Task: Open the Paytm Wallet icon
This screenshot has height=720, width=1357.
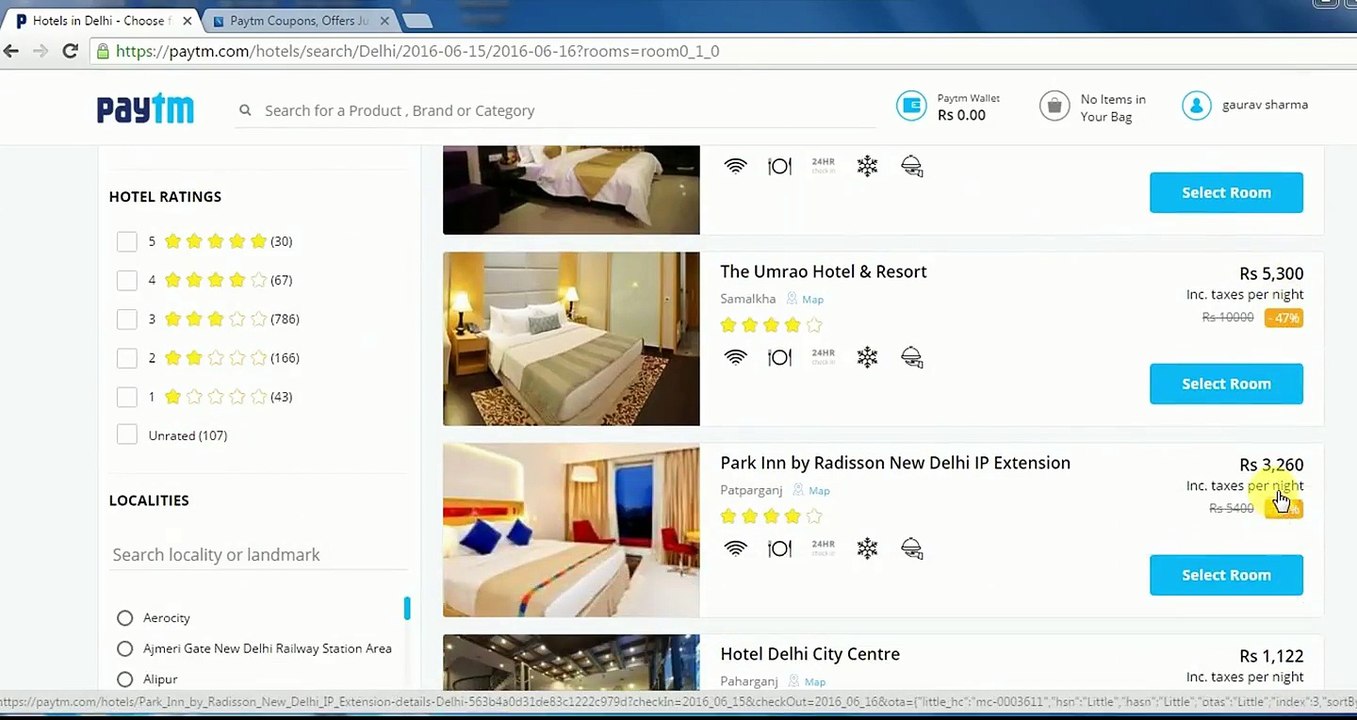Action: 911,105
